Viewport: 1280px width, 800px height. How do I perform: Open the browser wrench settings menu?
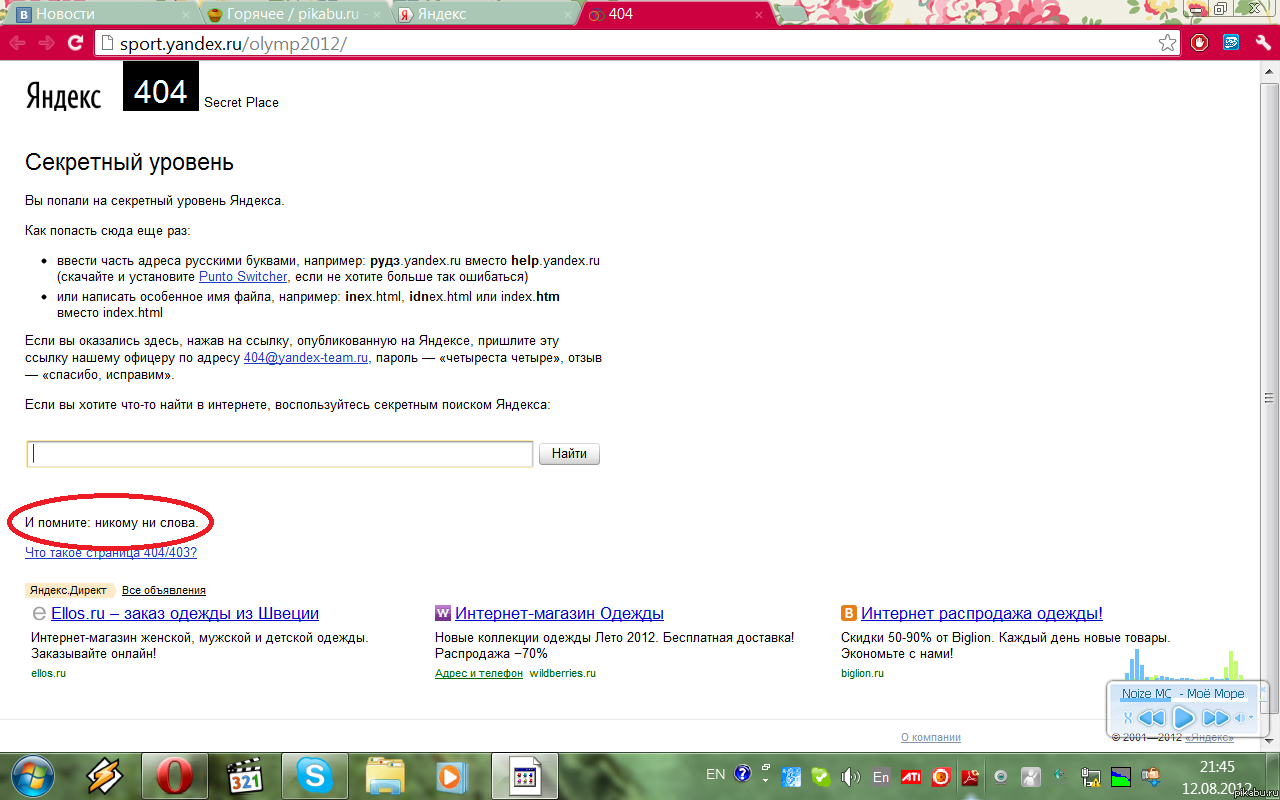[1262, 43]
